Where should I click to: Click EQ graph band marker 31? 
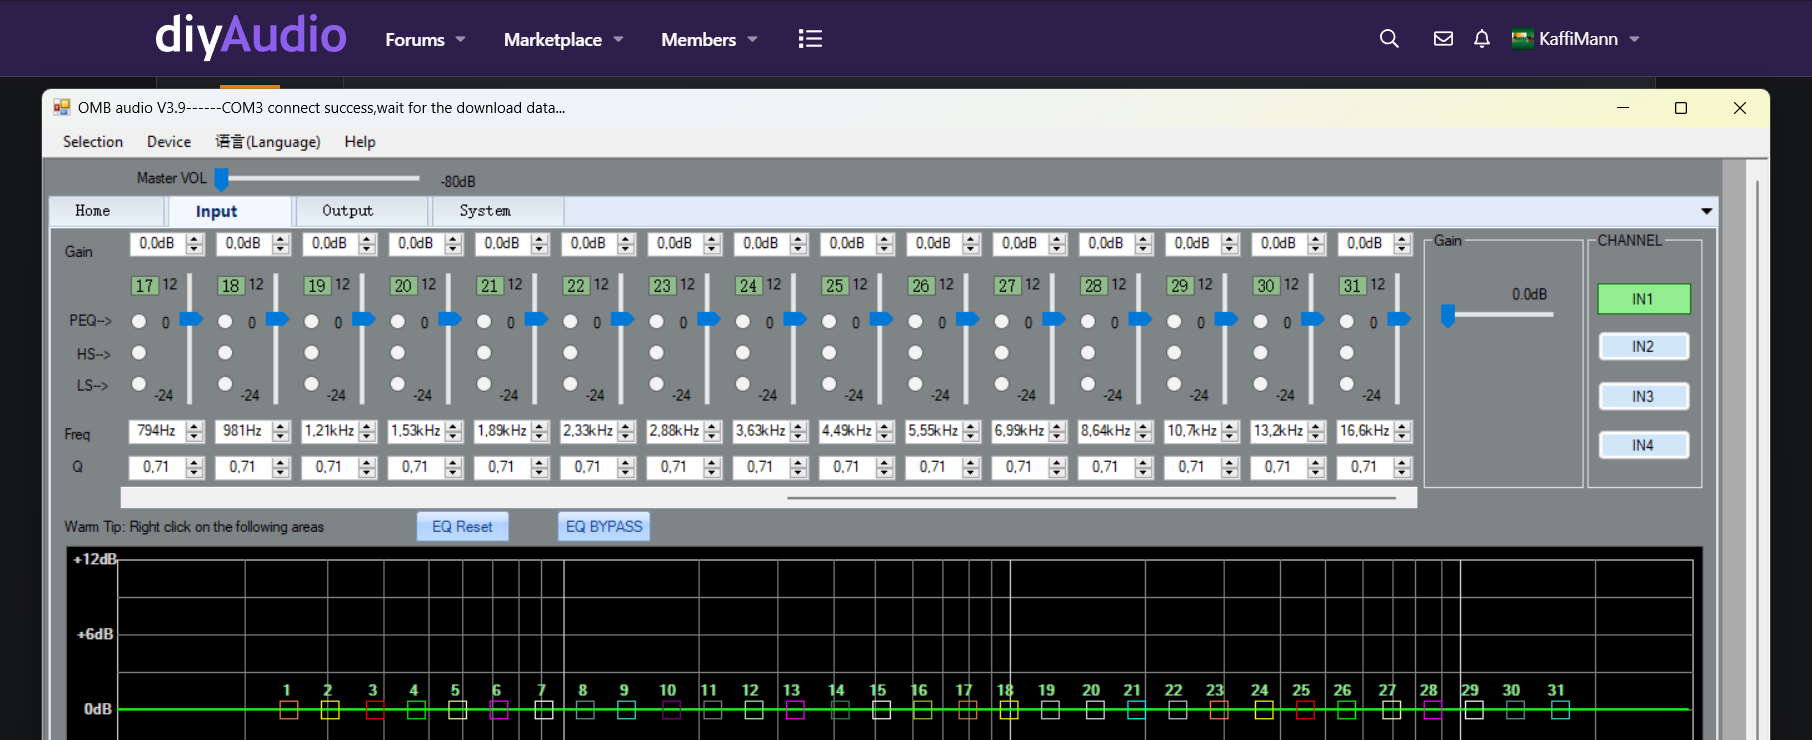tap(1560, 710)
